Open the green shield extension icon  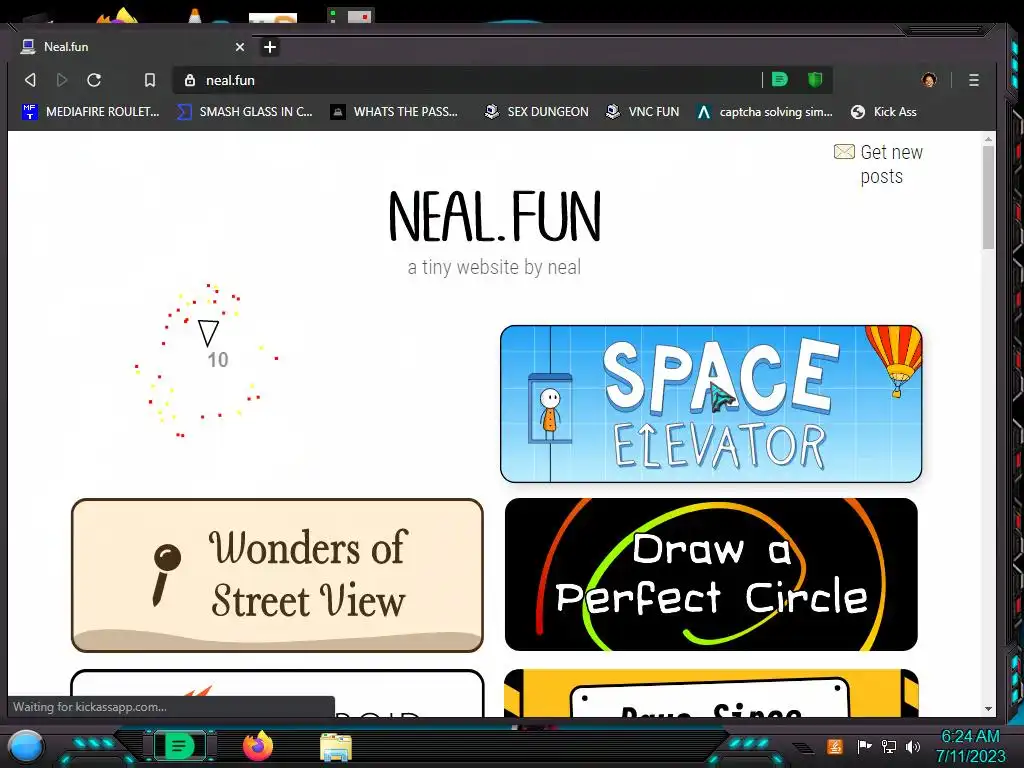pyautogui.click(x=814, y=80)
